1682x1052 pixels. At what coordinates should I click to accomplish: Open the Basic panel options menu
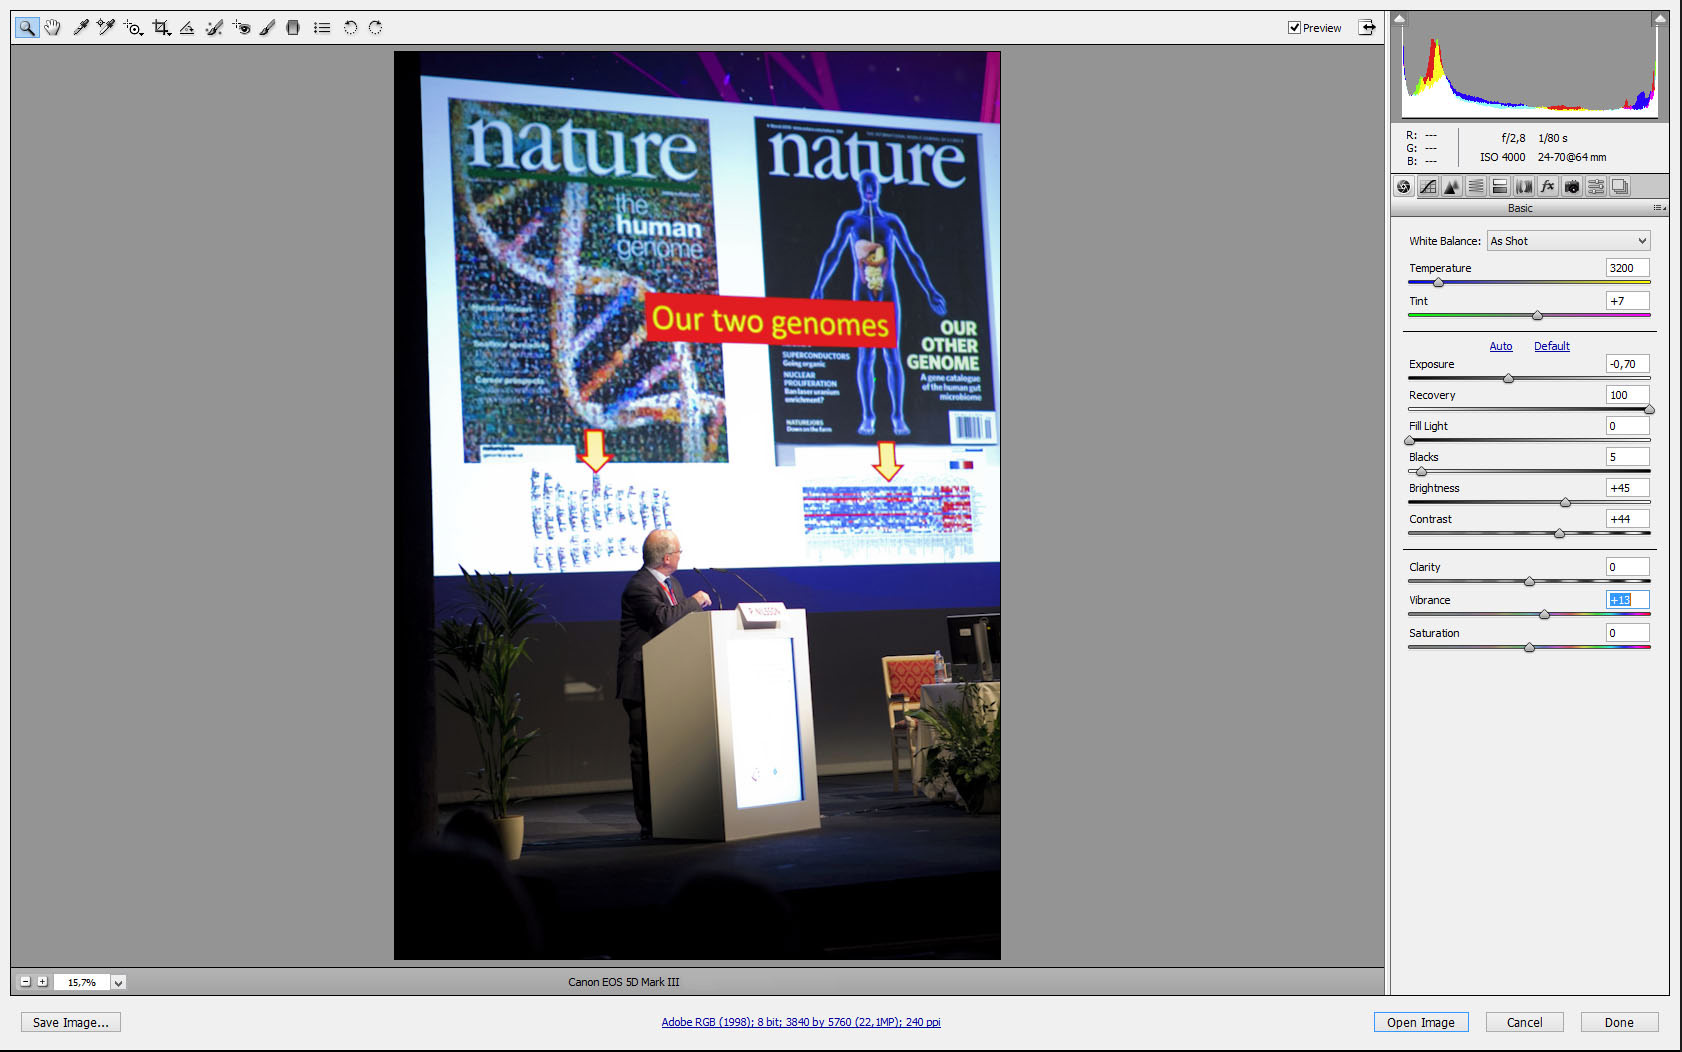(1659, 208)
